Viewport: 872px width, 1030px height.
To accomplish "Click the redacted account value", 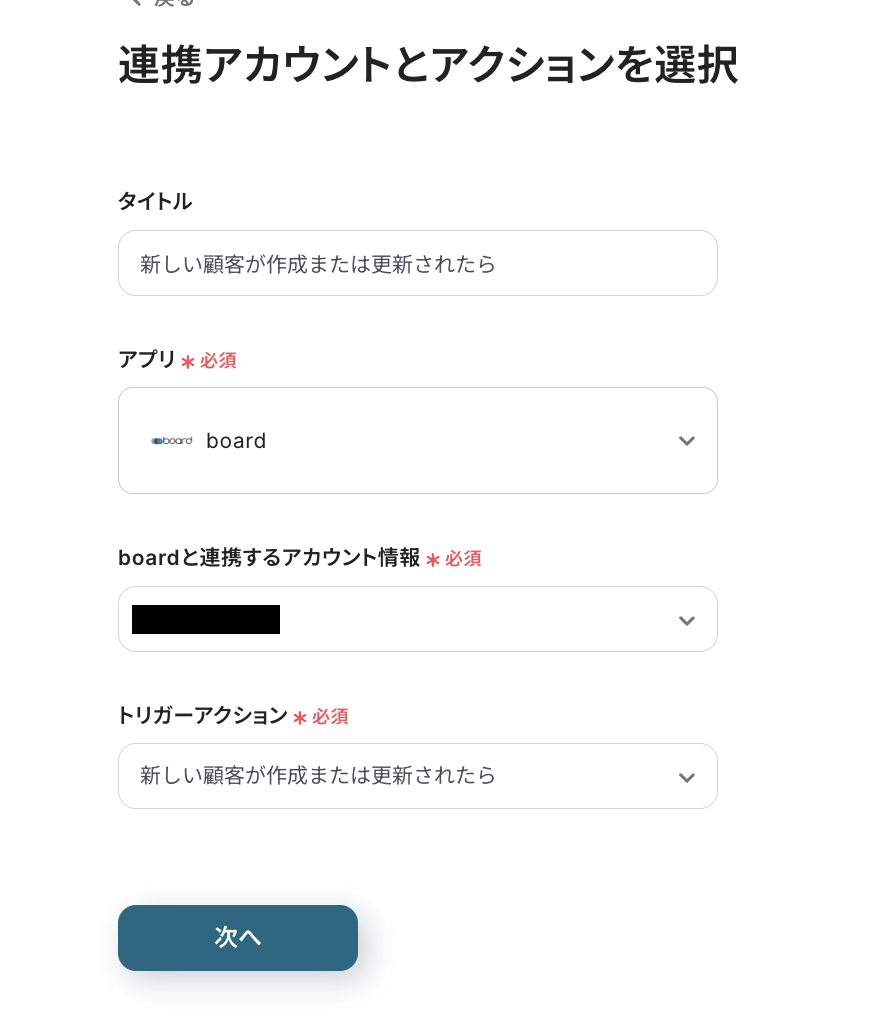I will [206, 620].
